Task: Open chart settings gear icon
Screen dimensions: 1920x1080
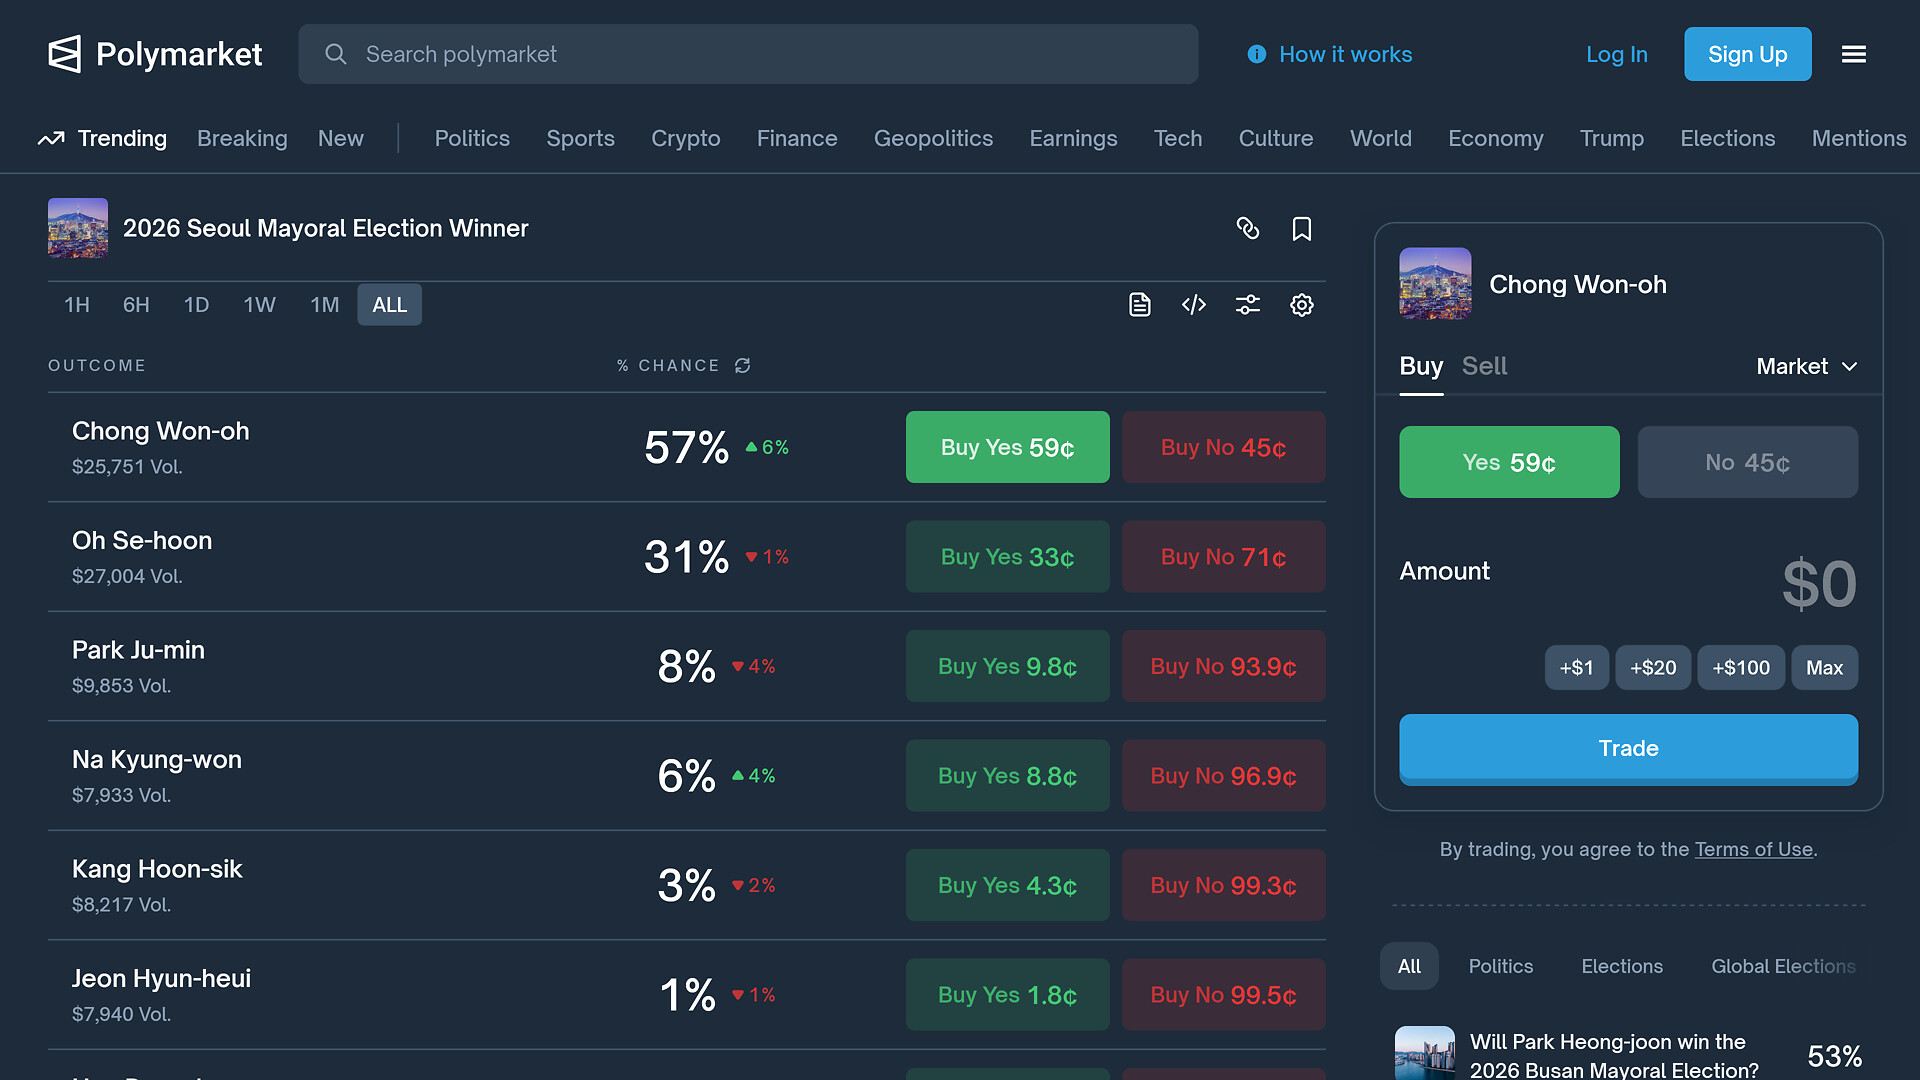Action: (x=1301, y=305)
